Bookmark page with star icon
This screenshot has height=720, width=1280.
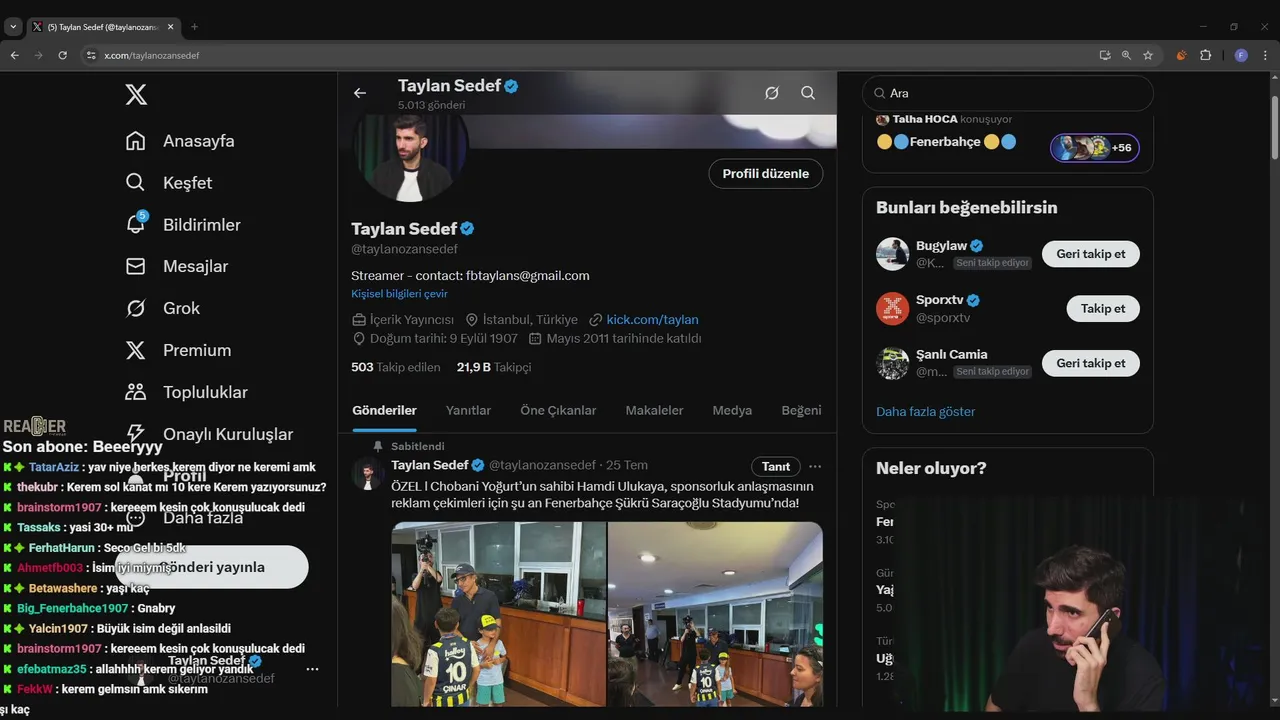point(1148,56)
